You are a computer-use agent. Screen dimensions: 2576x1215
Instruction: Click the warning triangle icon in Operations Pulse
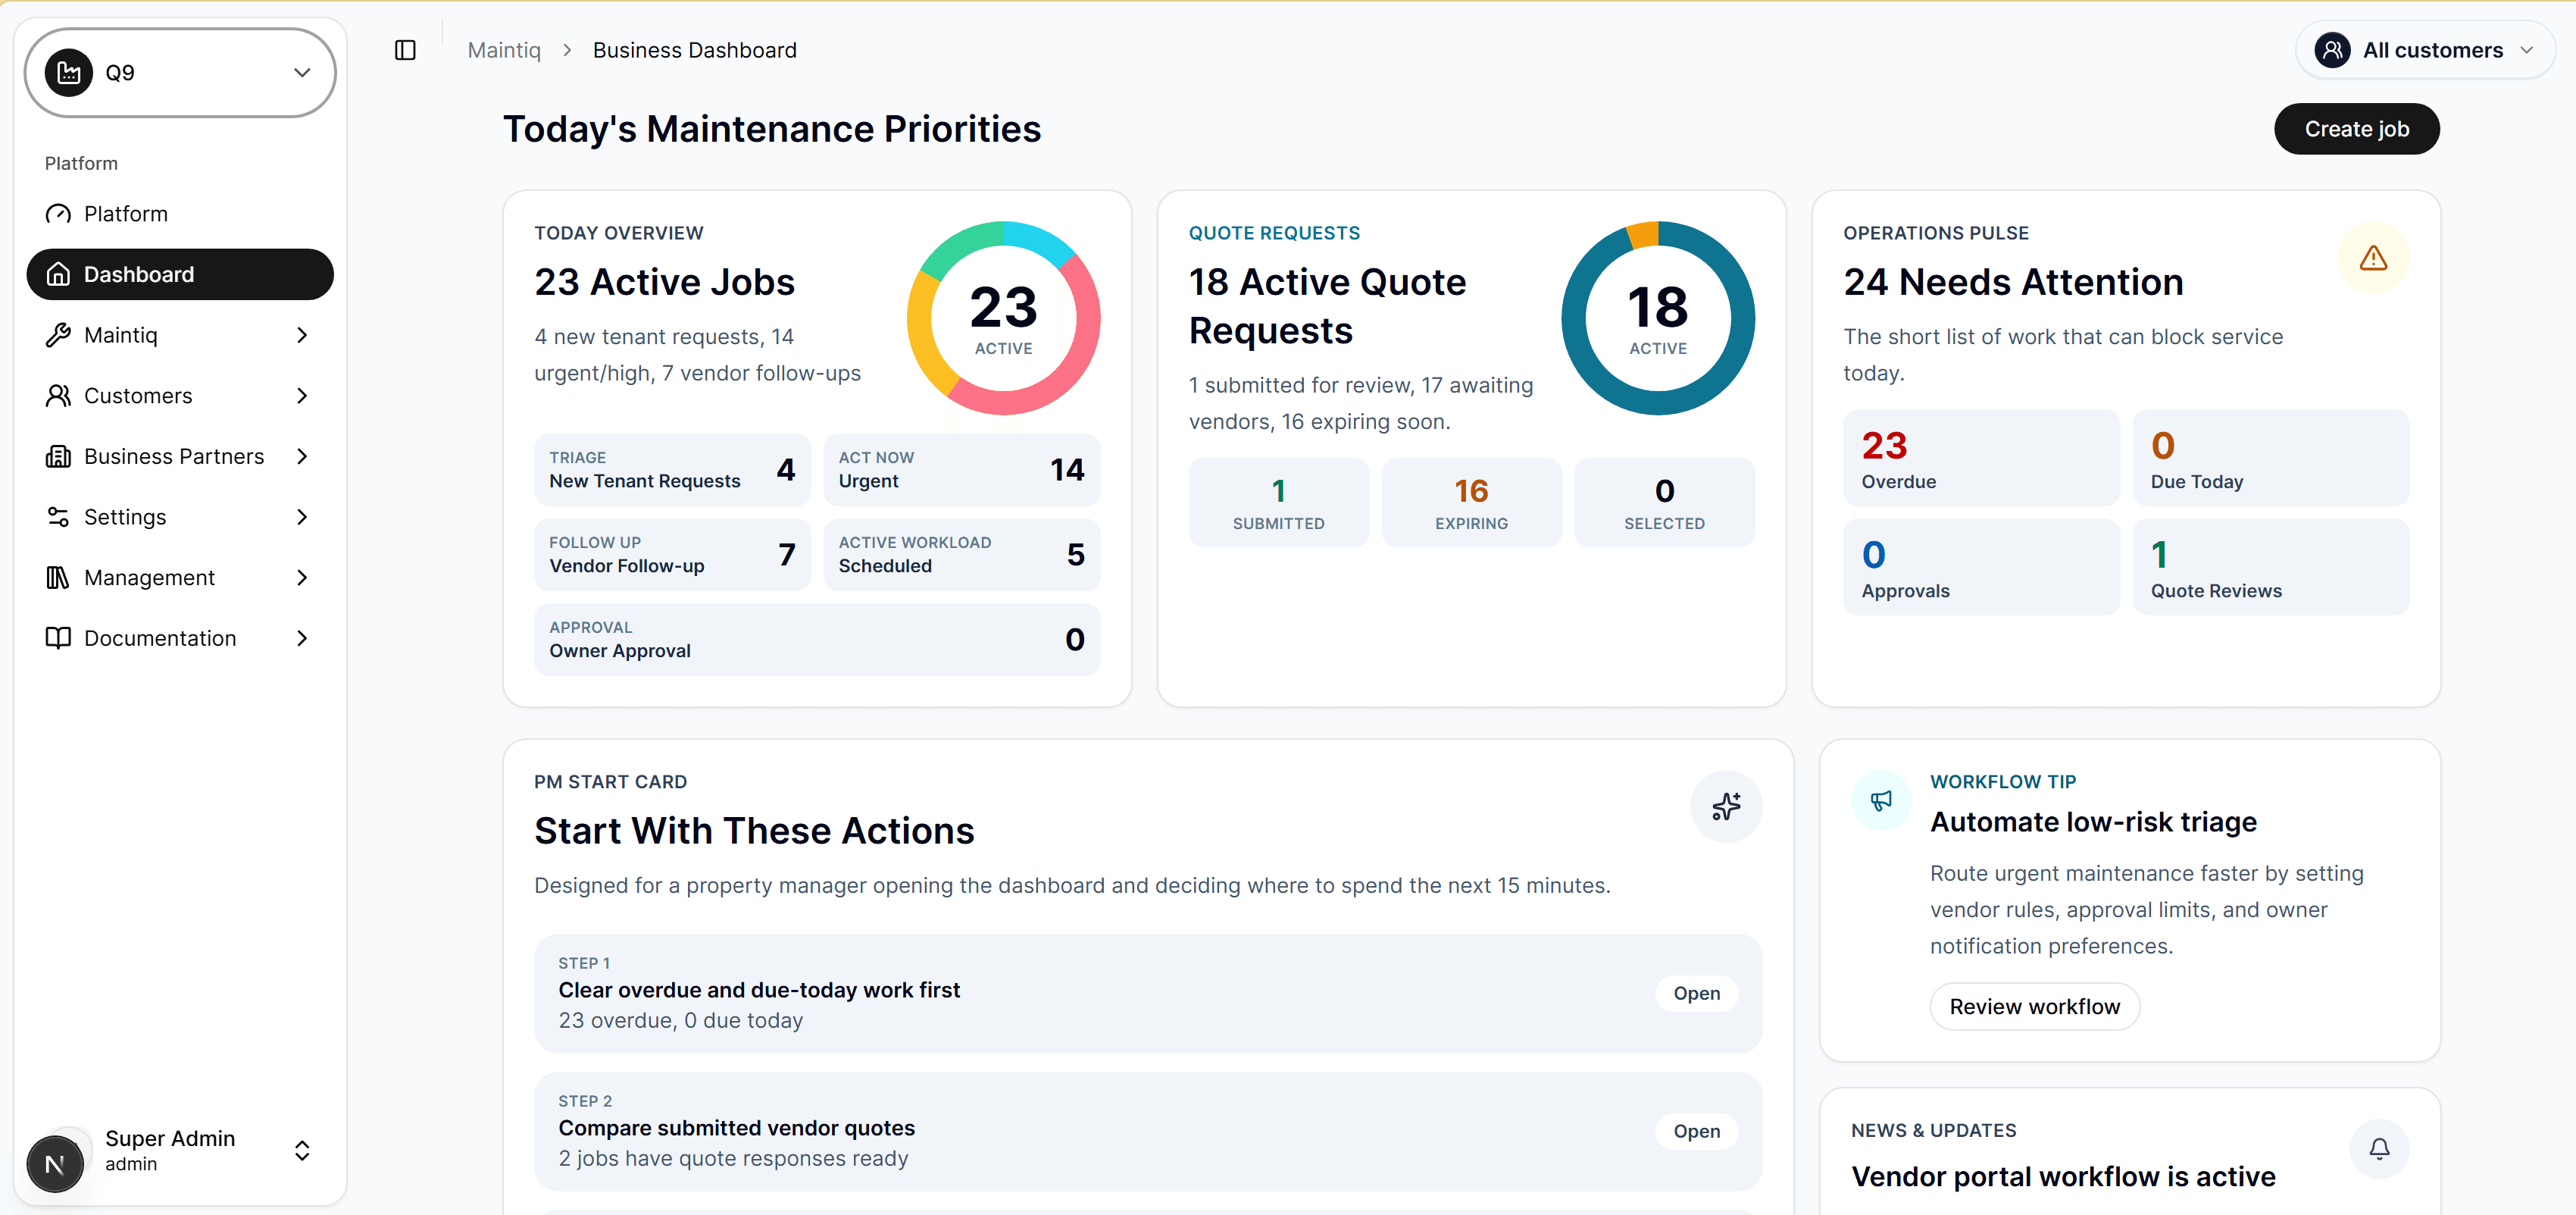(x=2373, y=258)
